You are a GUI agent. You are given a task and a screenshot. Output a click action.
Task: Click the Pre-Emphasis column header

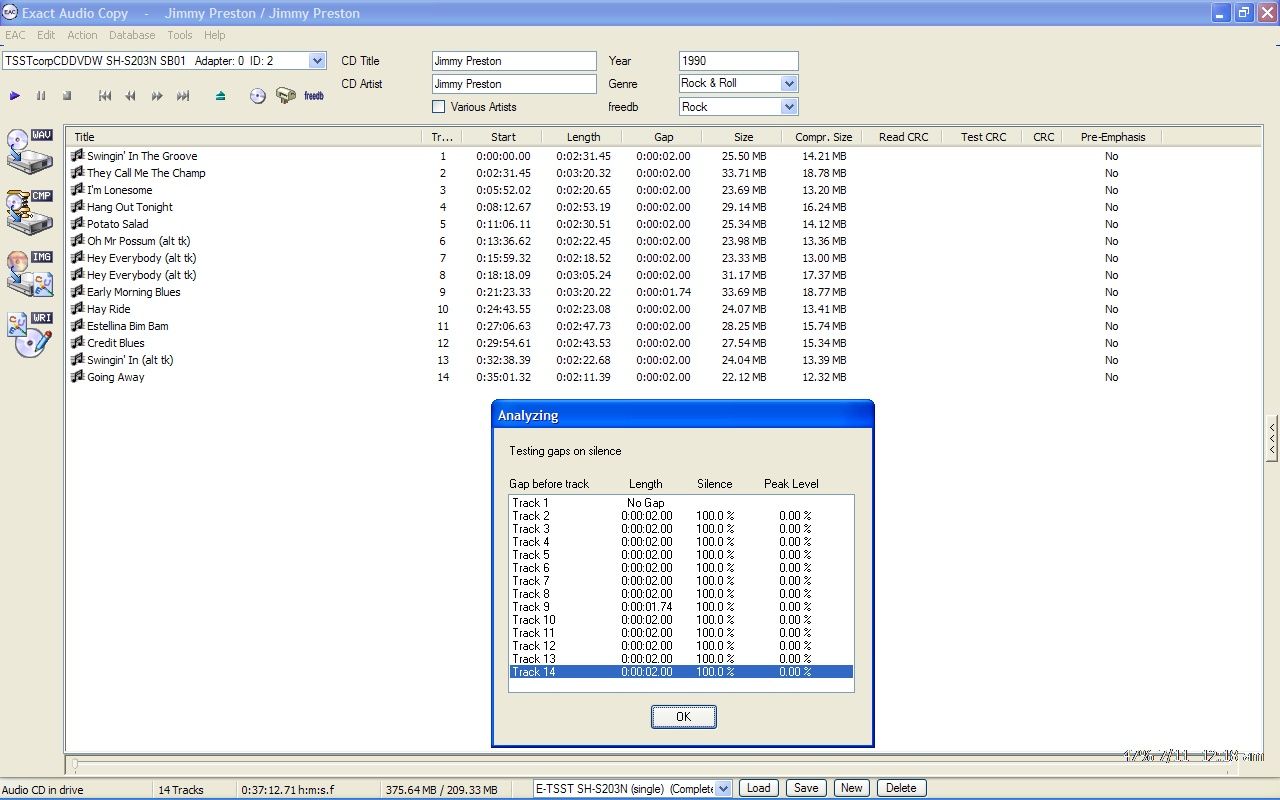1112,137
